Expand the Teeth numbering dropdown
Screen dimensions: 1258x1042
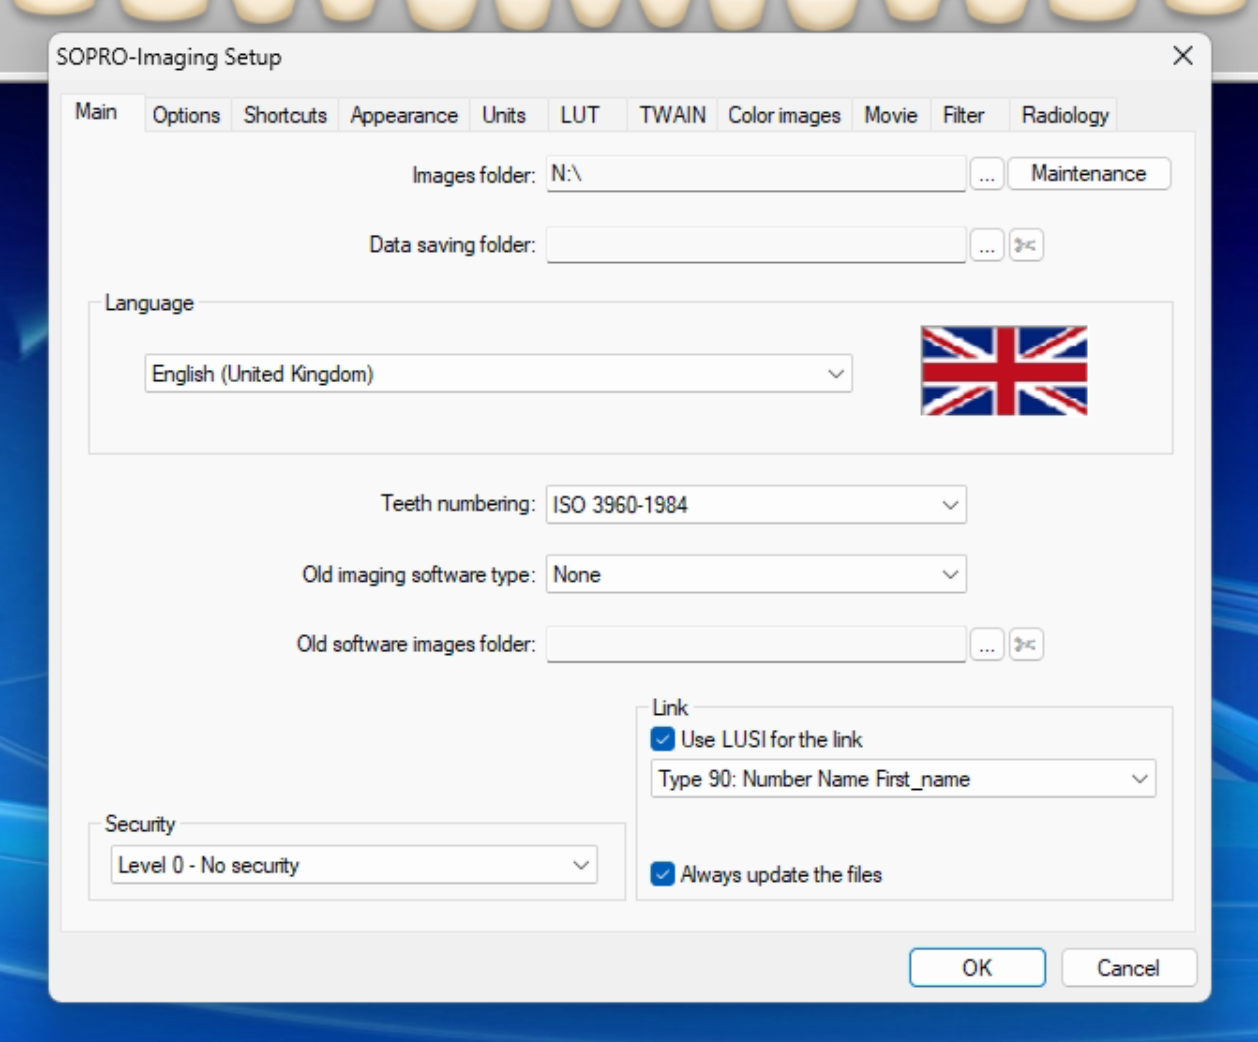point(756,505)
